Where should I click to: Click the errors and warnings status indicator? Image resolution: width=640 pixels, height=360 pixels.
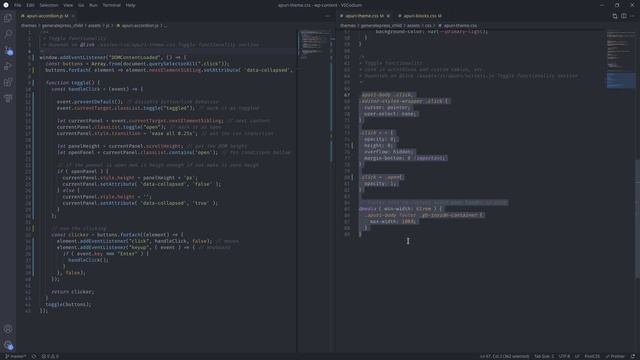[x=50, y=356]
